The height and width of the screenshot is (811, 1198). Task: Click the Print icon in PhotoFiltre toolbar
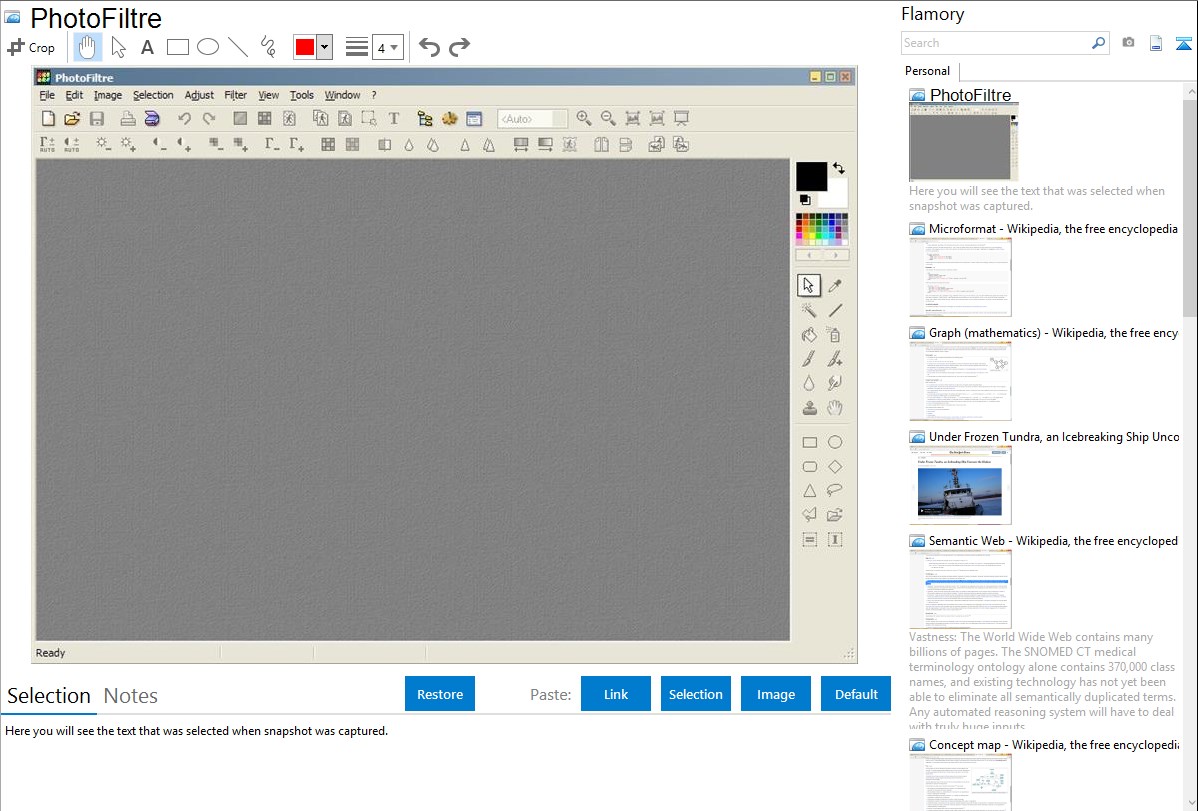pyautogui.click(x=128, y=118)
